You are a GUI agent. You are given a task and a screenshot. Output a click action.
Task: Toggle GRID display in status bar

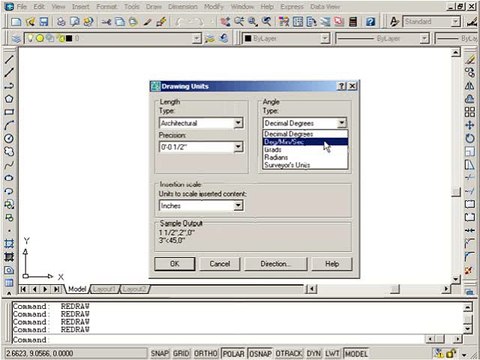point(181,353)
